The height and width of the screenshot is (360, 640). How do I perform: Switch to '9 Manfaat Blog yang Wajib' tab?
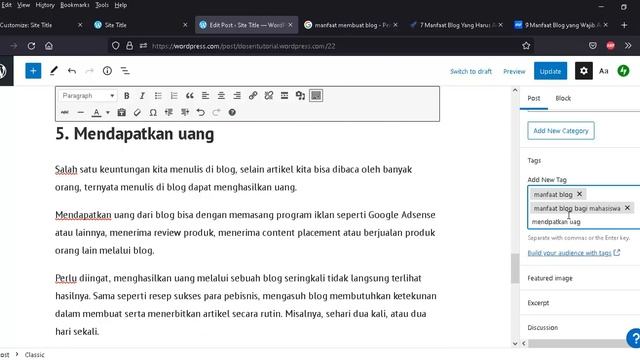tap(561, 25)
